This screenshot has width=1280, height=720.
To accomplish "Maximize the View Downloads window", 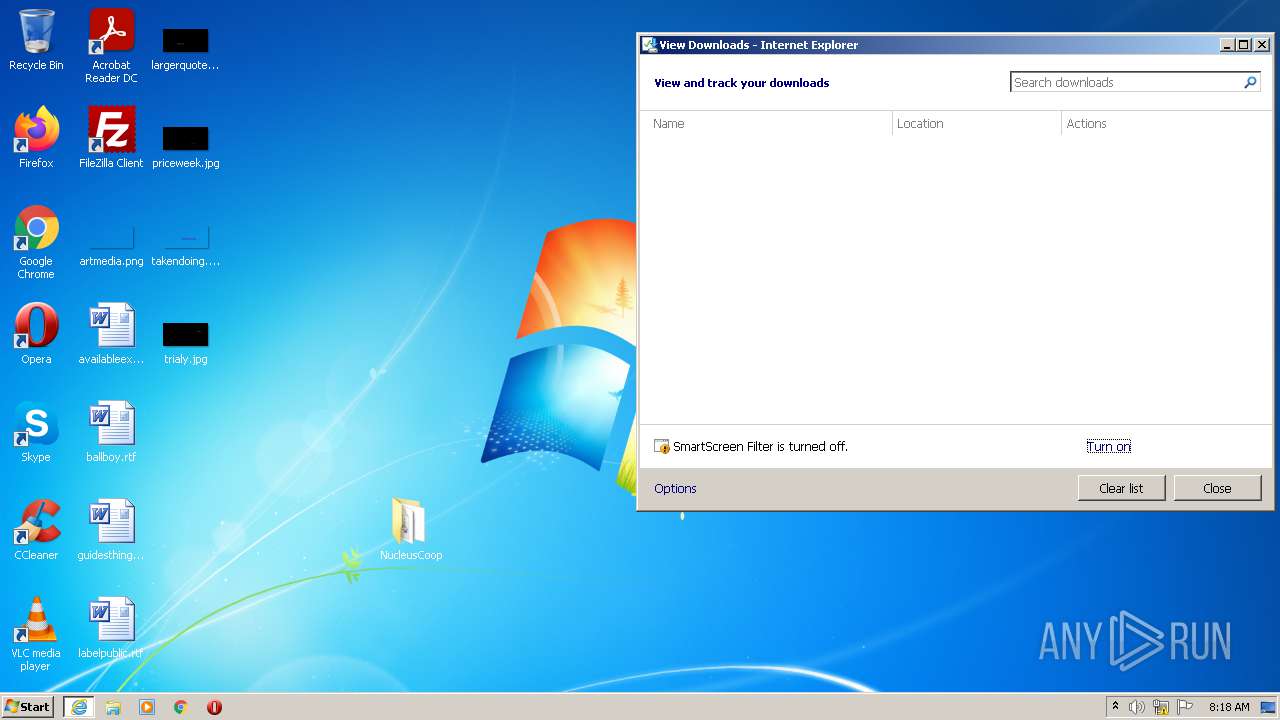I will pos(1244,45).
